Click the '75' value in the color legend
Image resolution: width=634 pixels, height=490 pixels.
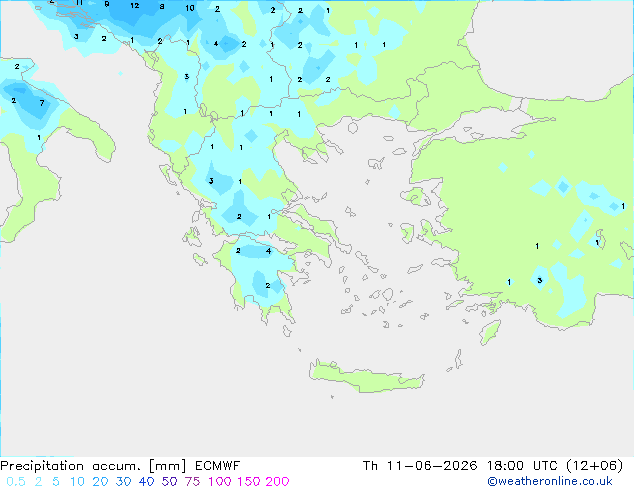[x=192, y=482]
